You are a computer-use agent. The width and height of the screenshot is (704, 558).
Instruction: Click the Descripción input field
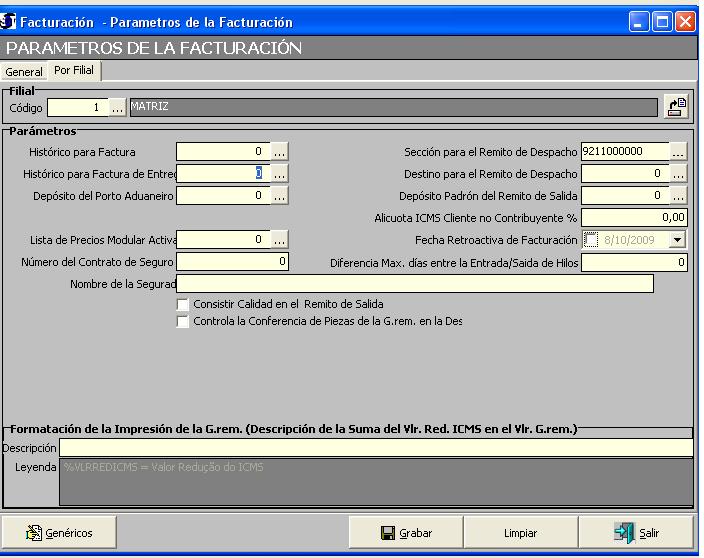[375, 448]
